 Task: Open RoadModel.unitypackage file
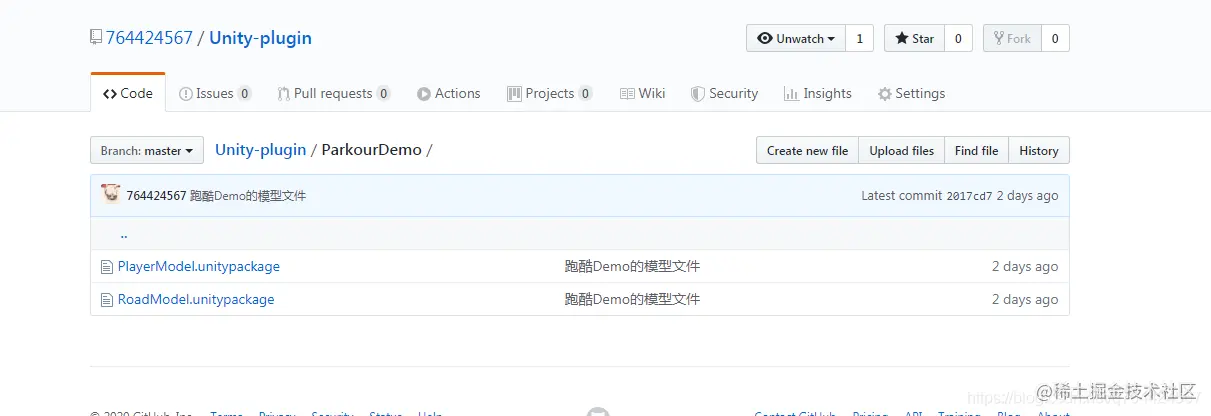196,299
